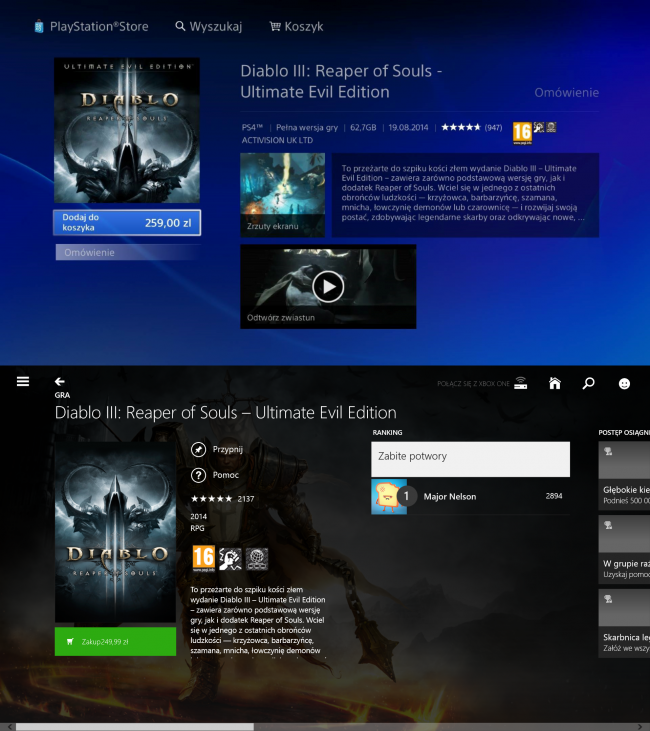650x731 pixels.
Task: Open the Koszyk label
Action: [x=304, y=27]
